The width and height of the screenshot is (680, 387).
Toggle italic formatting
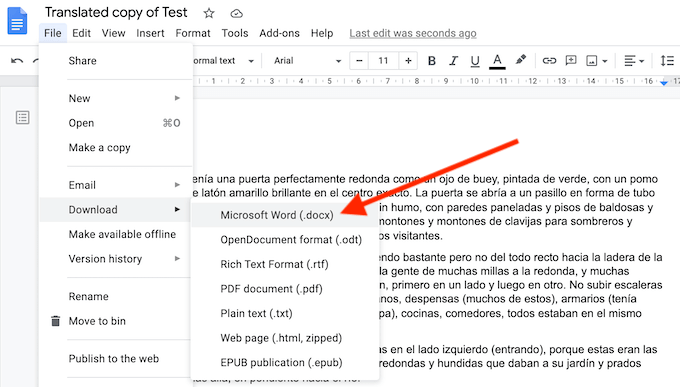pos(453,61)
